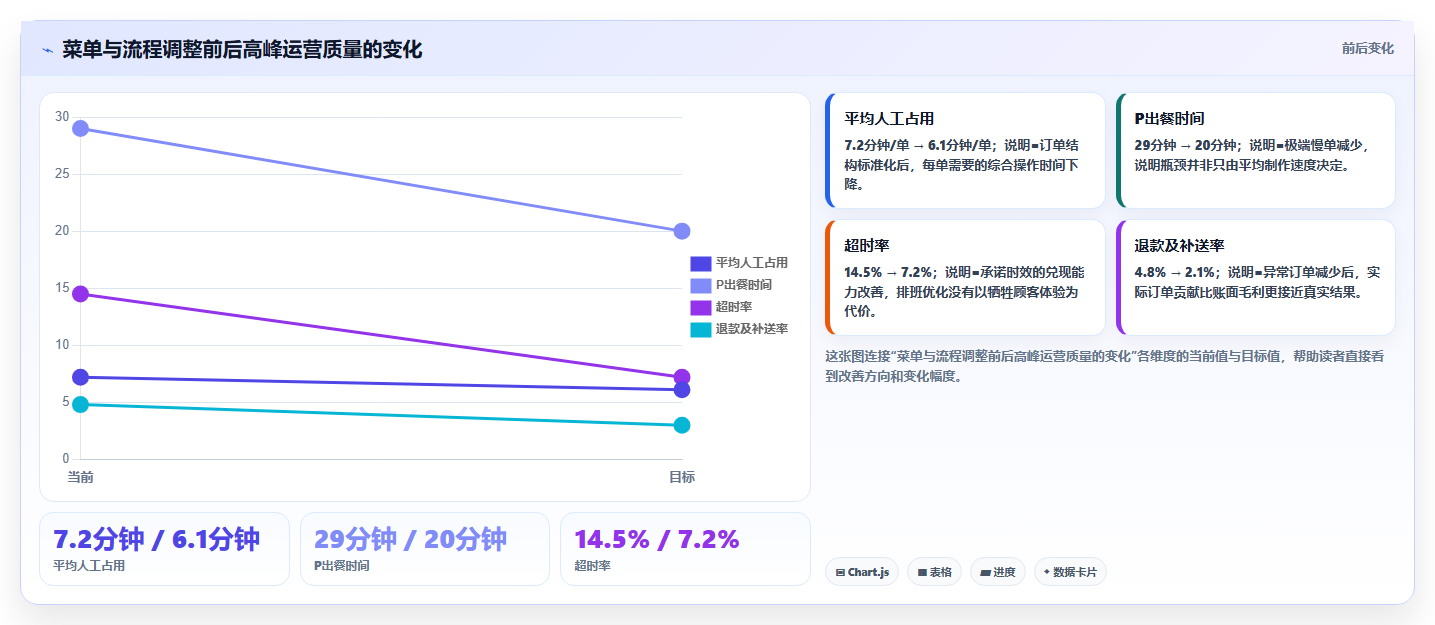Click the 表格 tag

(x=934, y=572)
